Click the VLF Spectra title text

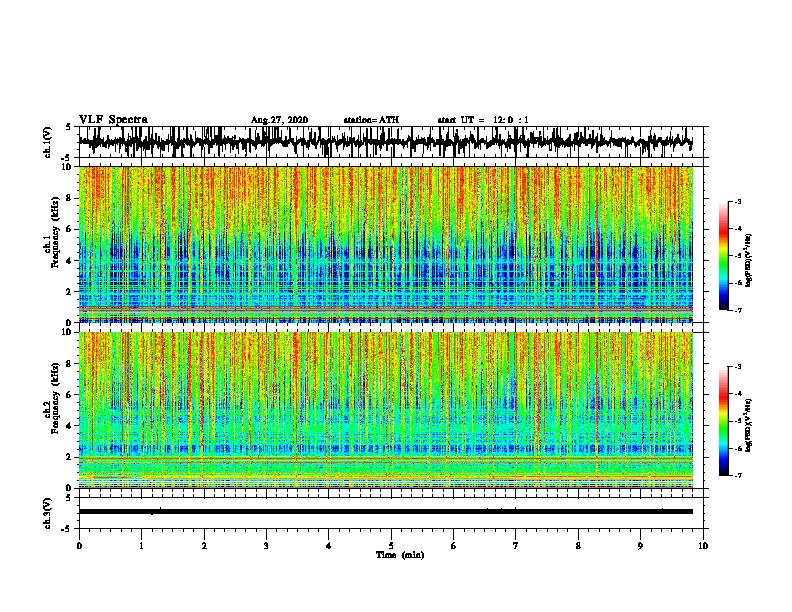[x=113, y=120]
